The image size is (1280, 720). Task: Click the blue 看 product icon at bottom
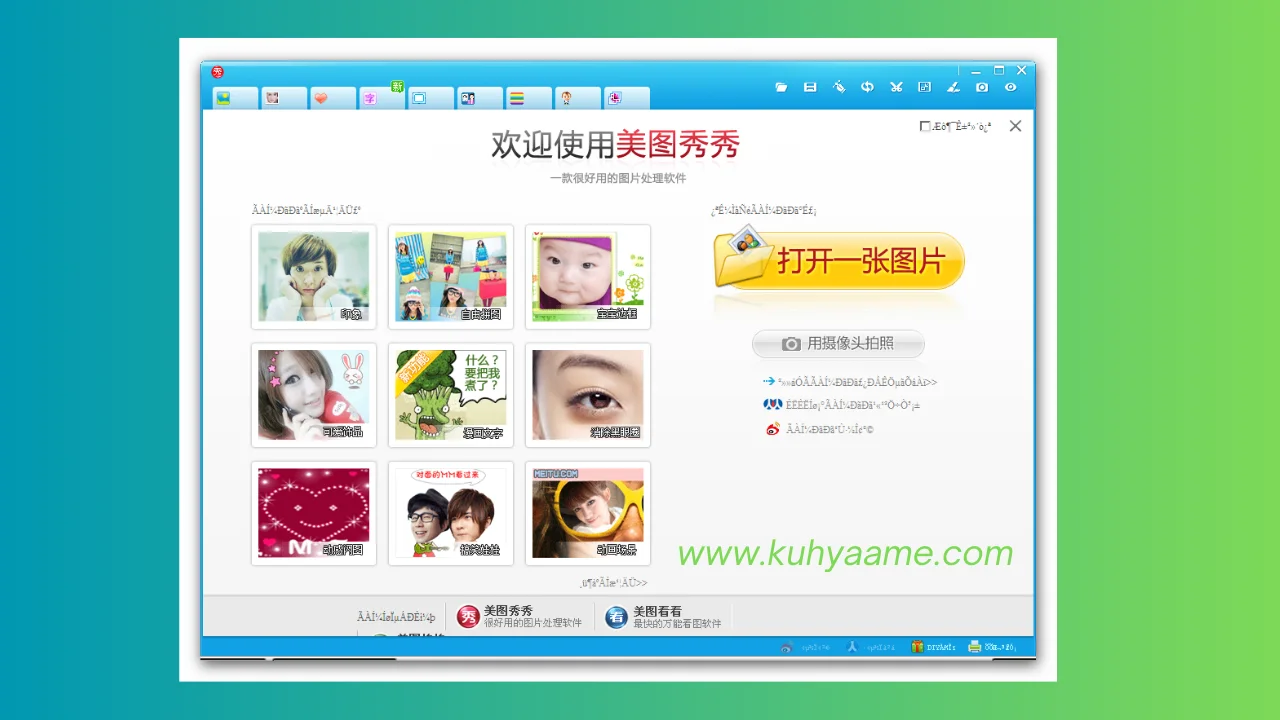616,617
